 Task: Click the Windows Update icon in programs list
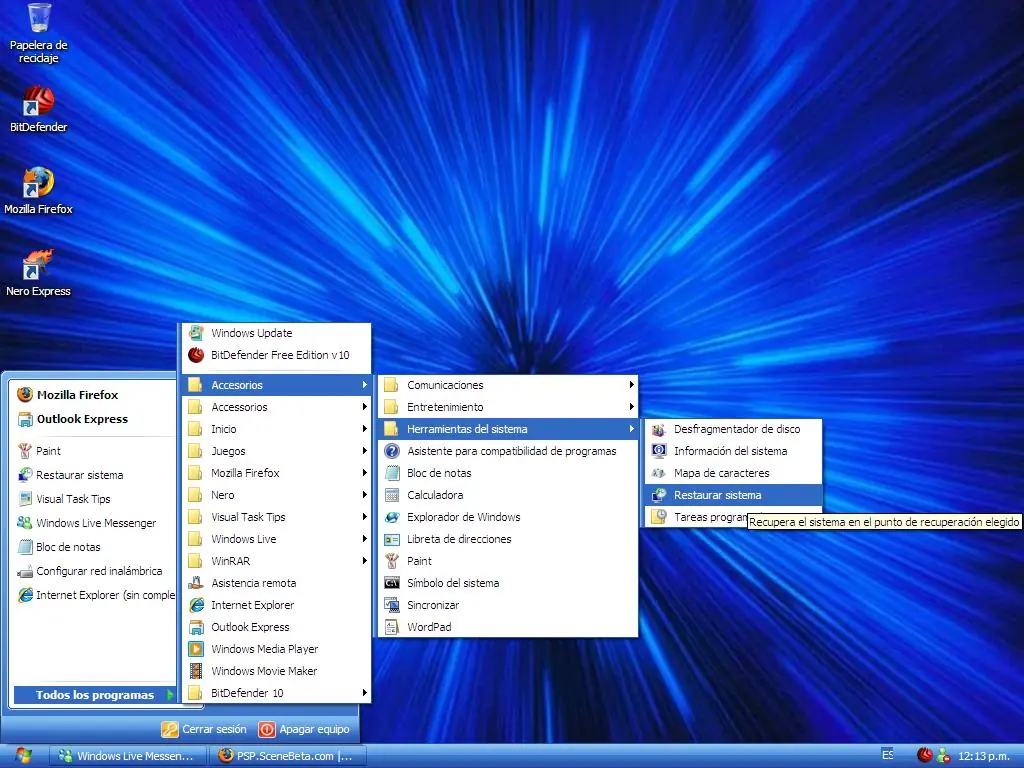[196, 333]
